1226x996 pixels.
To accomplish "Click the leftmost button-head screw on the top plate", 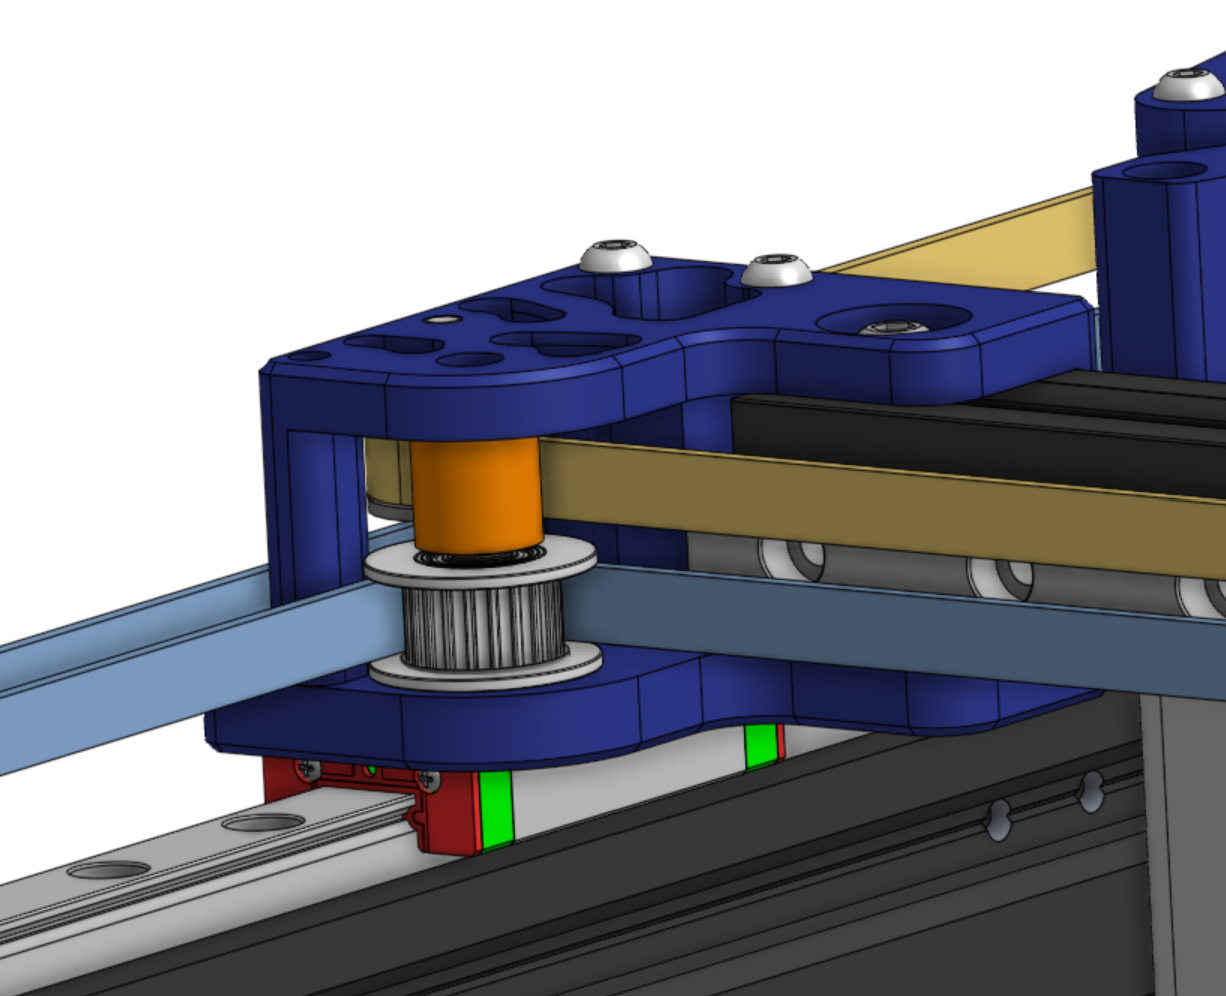I will pos(616,256).
